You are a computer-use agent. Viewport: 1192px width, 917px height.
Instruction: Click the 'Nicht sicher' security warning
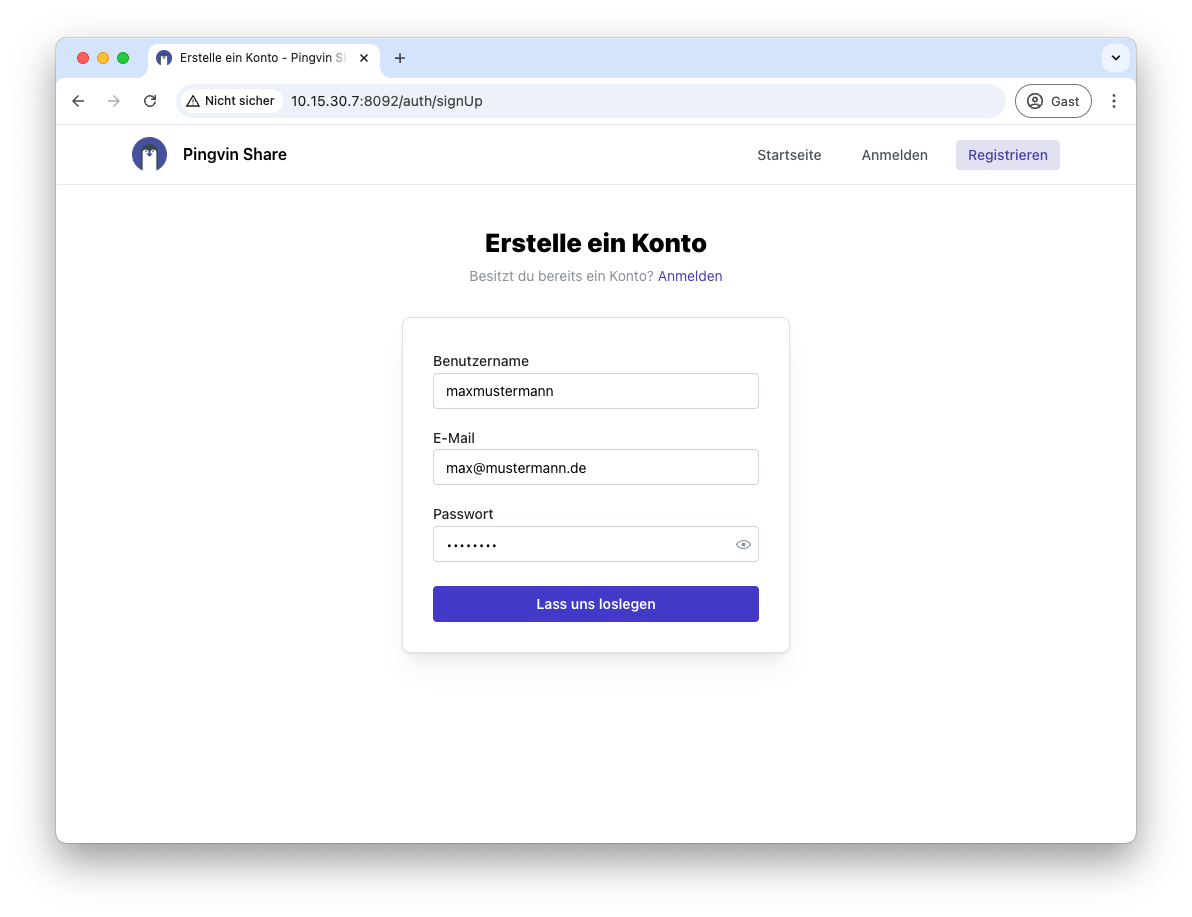(230, 101)
